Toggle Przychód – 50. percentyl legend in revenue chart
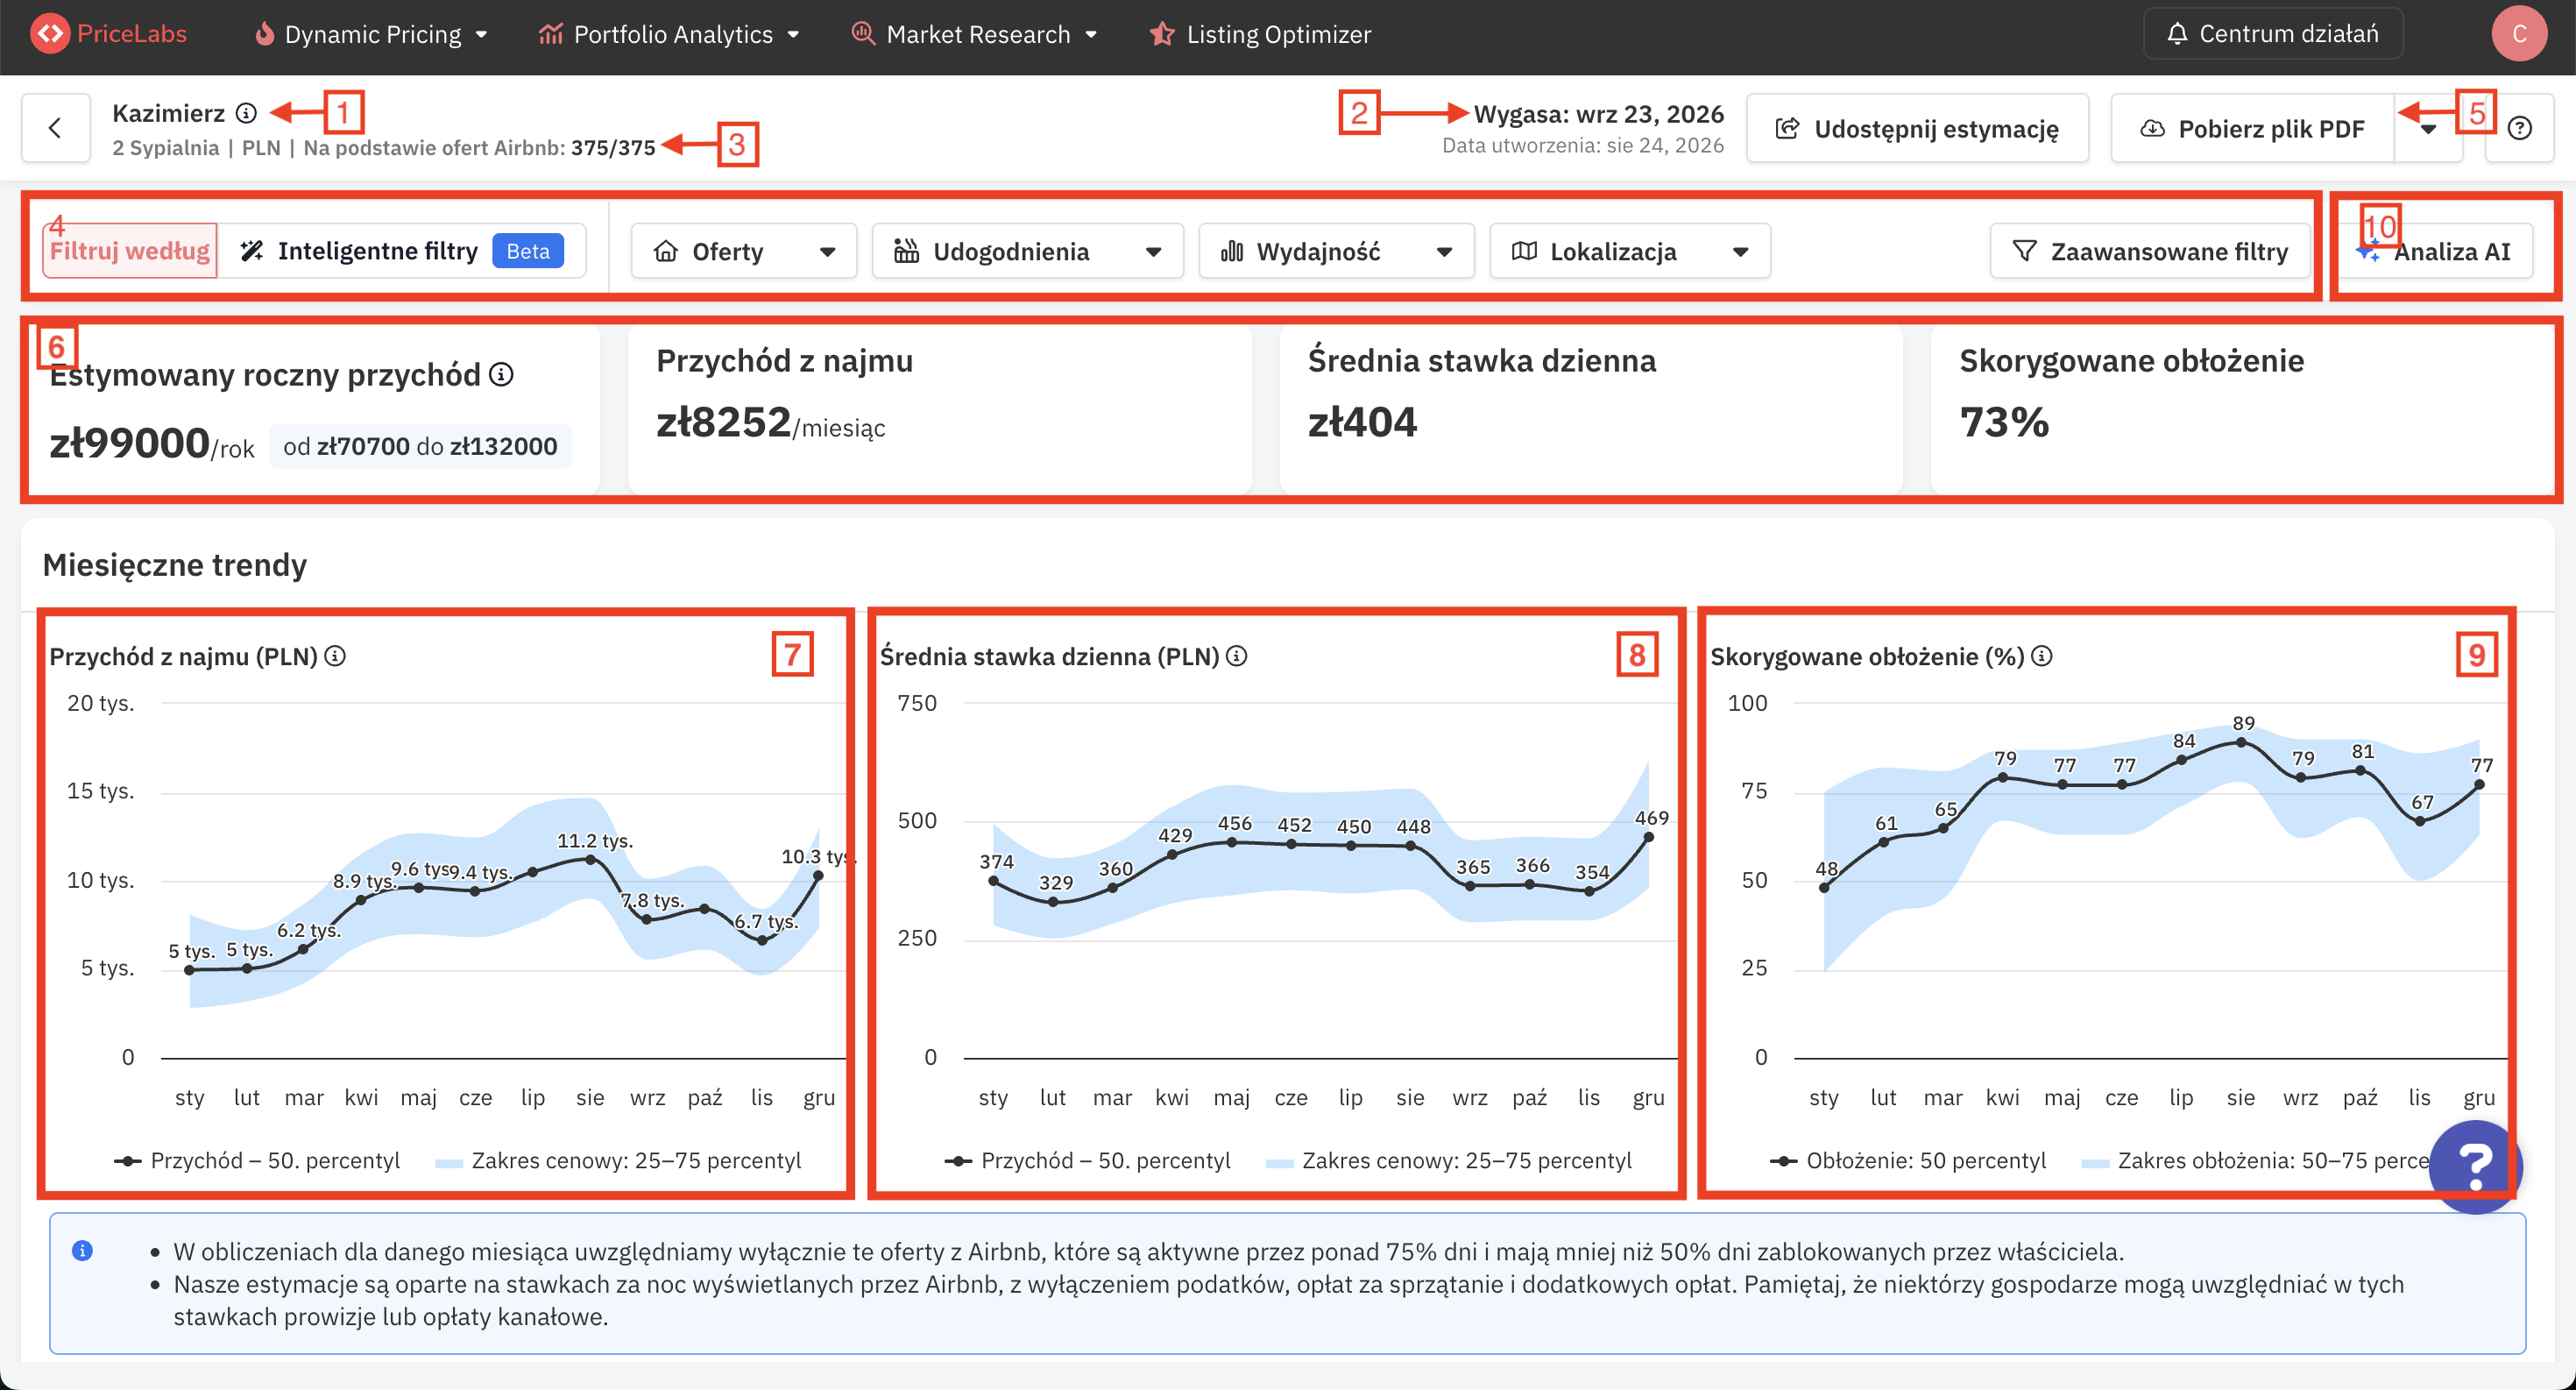 point(257,1160)
